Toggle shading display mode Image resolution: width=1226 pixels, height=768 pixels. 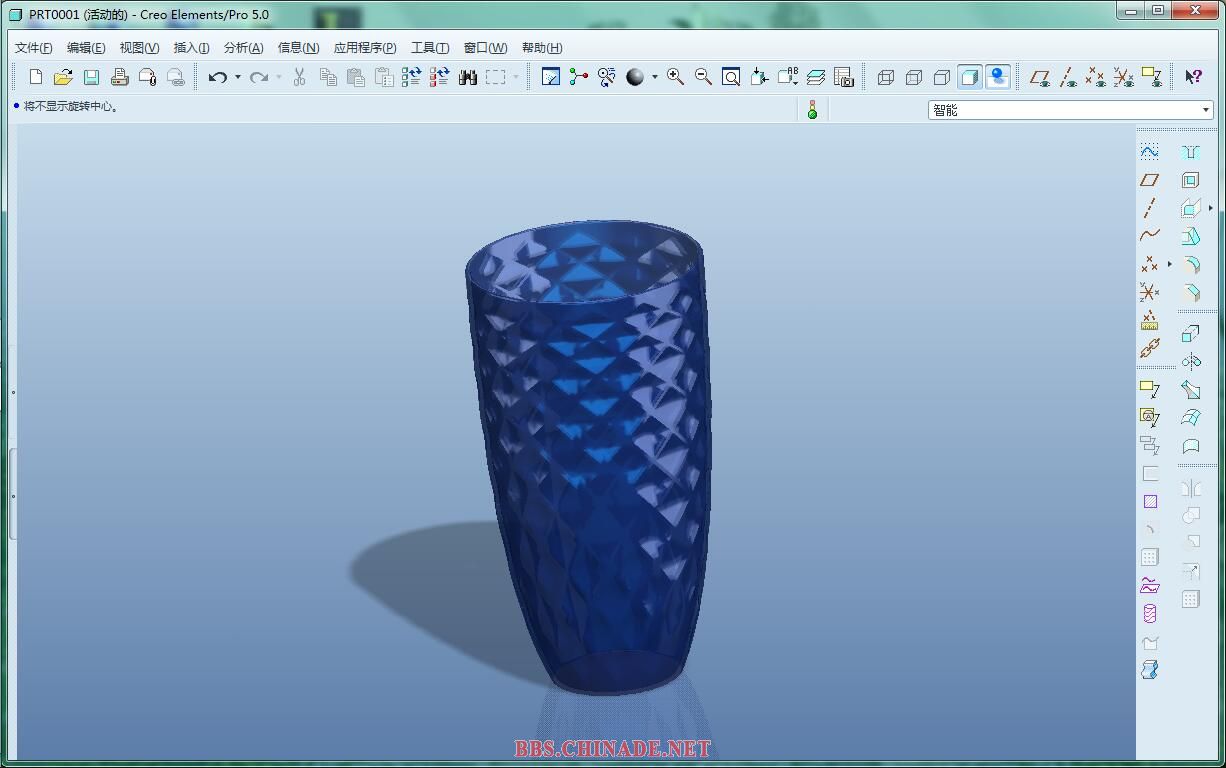tap(969, 77)
